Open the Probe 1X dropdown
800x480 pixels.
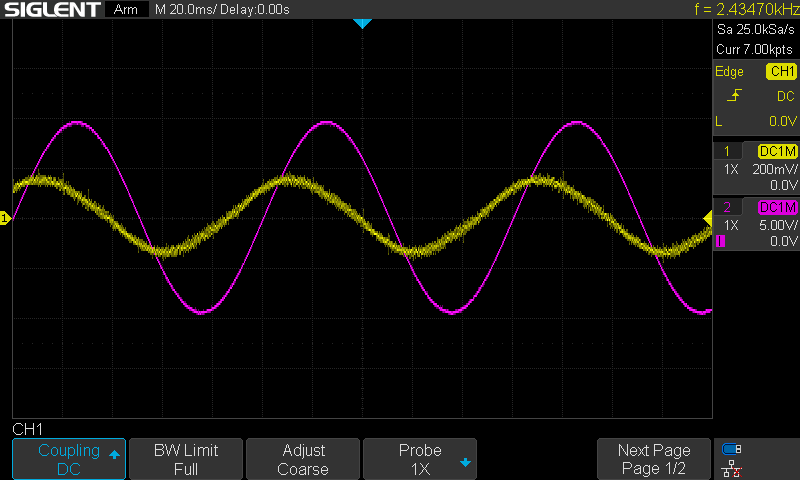tap(420, 459)
